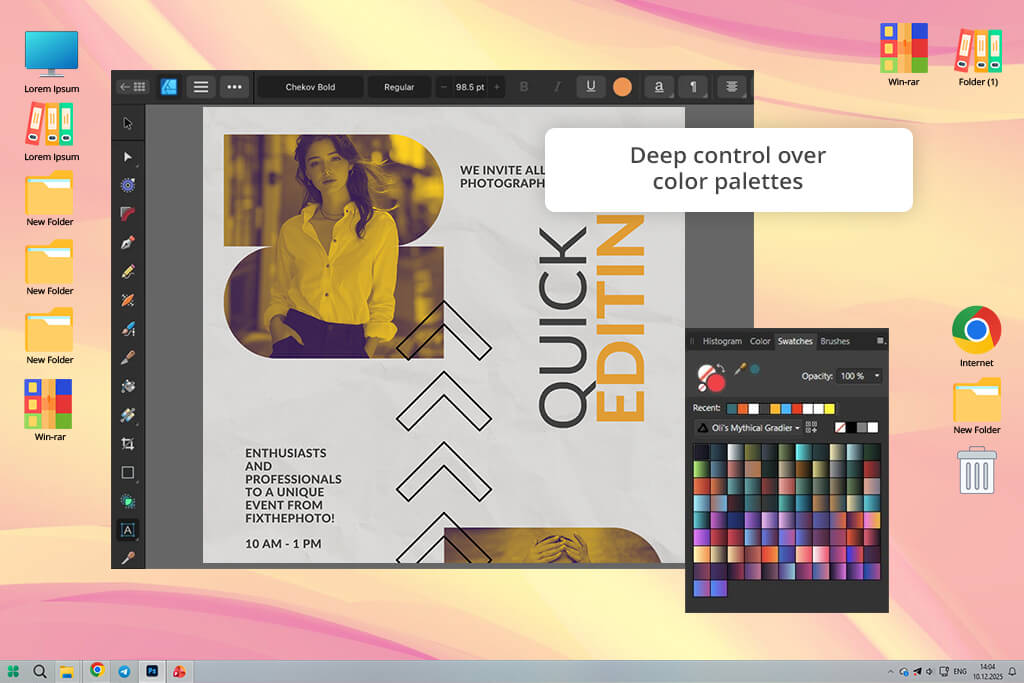The width and height of the screenshot is (1024, 683).
Task: Select the Corner tool
Action: tap(128, 214)
